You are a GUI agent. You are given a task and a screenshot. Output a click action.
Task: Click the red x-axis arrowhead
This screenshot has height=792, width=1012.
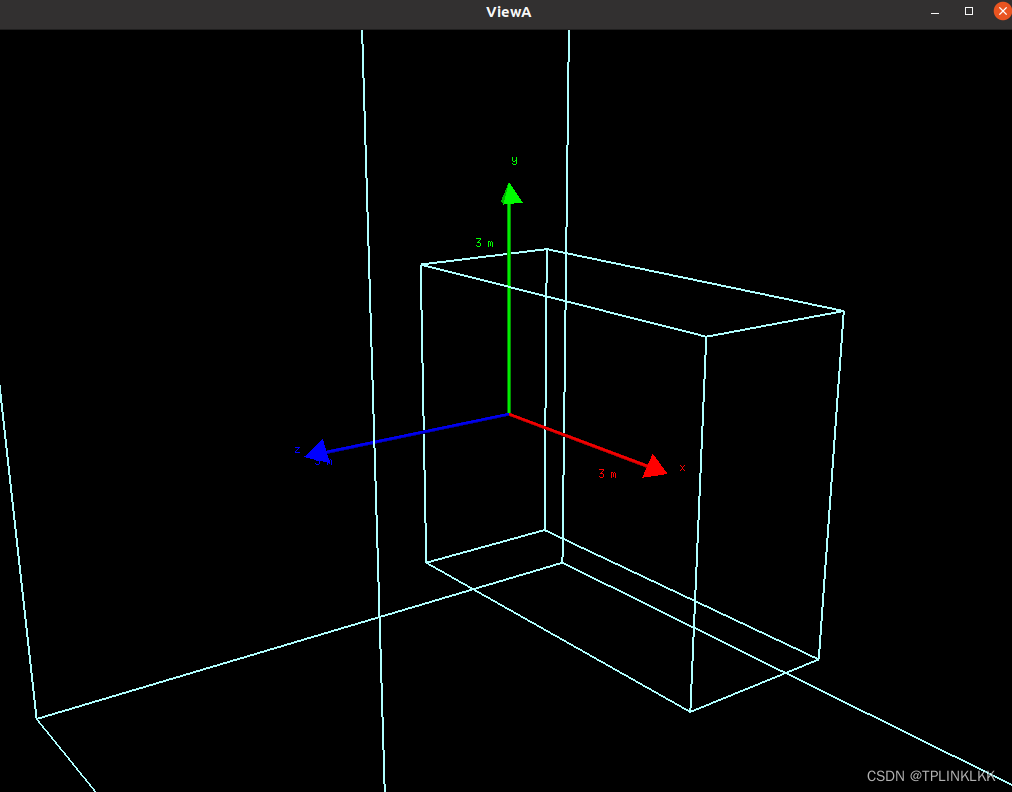(x=655, y=466)
